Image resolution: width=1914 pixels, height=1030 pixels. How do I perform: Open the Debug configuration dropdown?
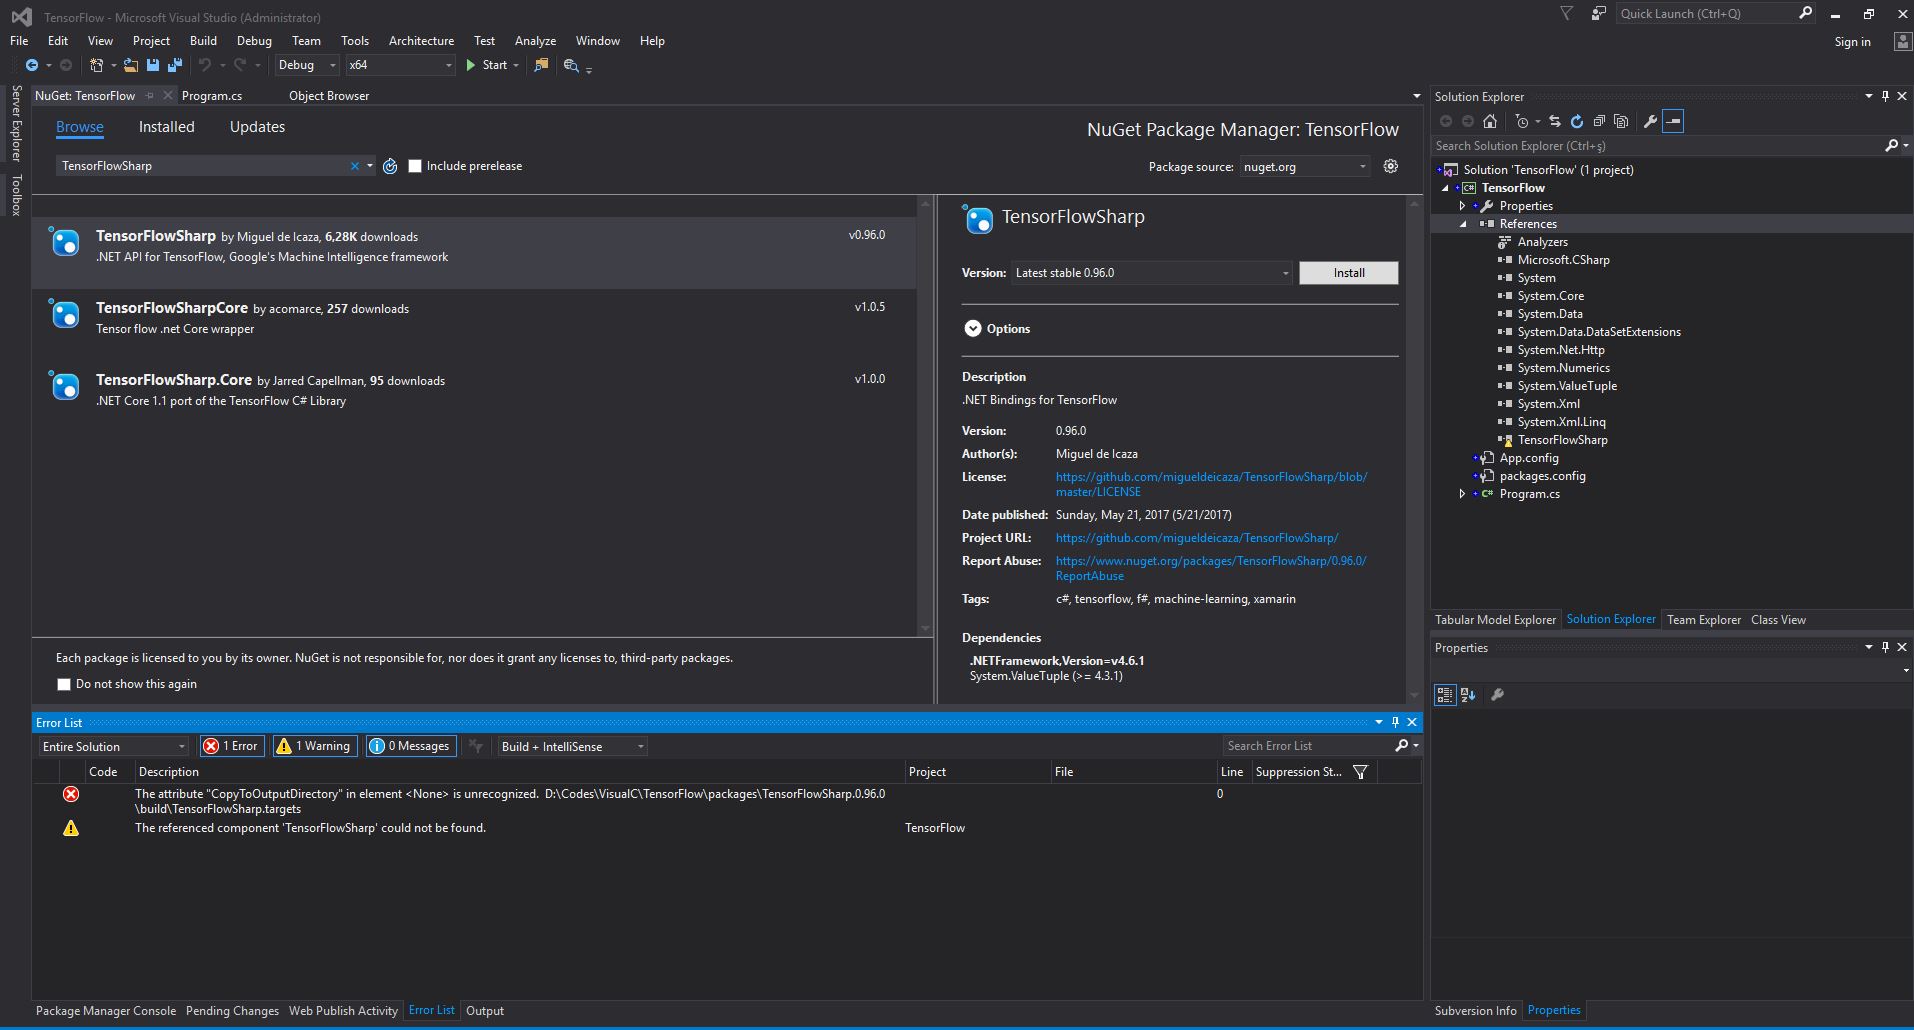click(x=307, y=65)
